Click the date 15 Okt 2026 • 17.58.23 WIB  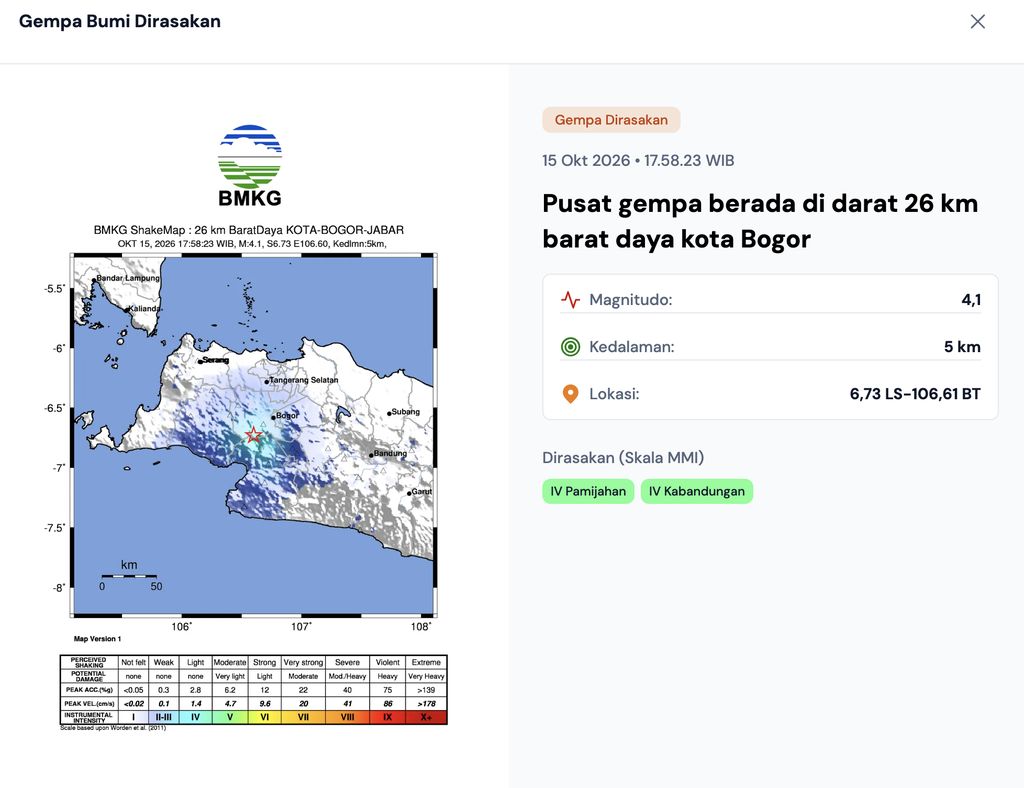pyautogui.click(x=638, y=161)
